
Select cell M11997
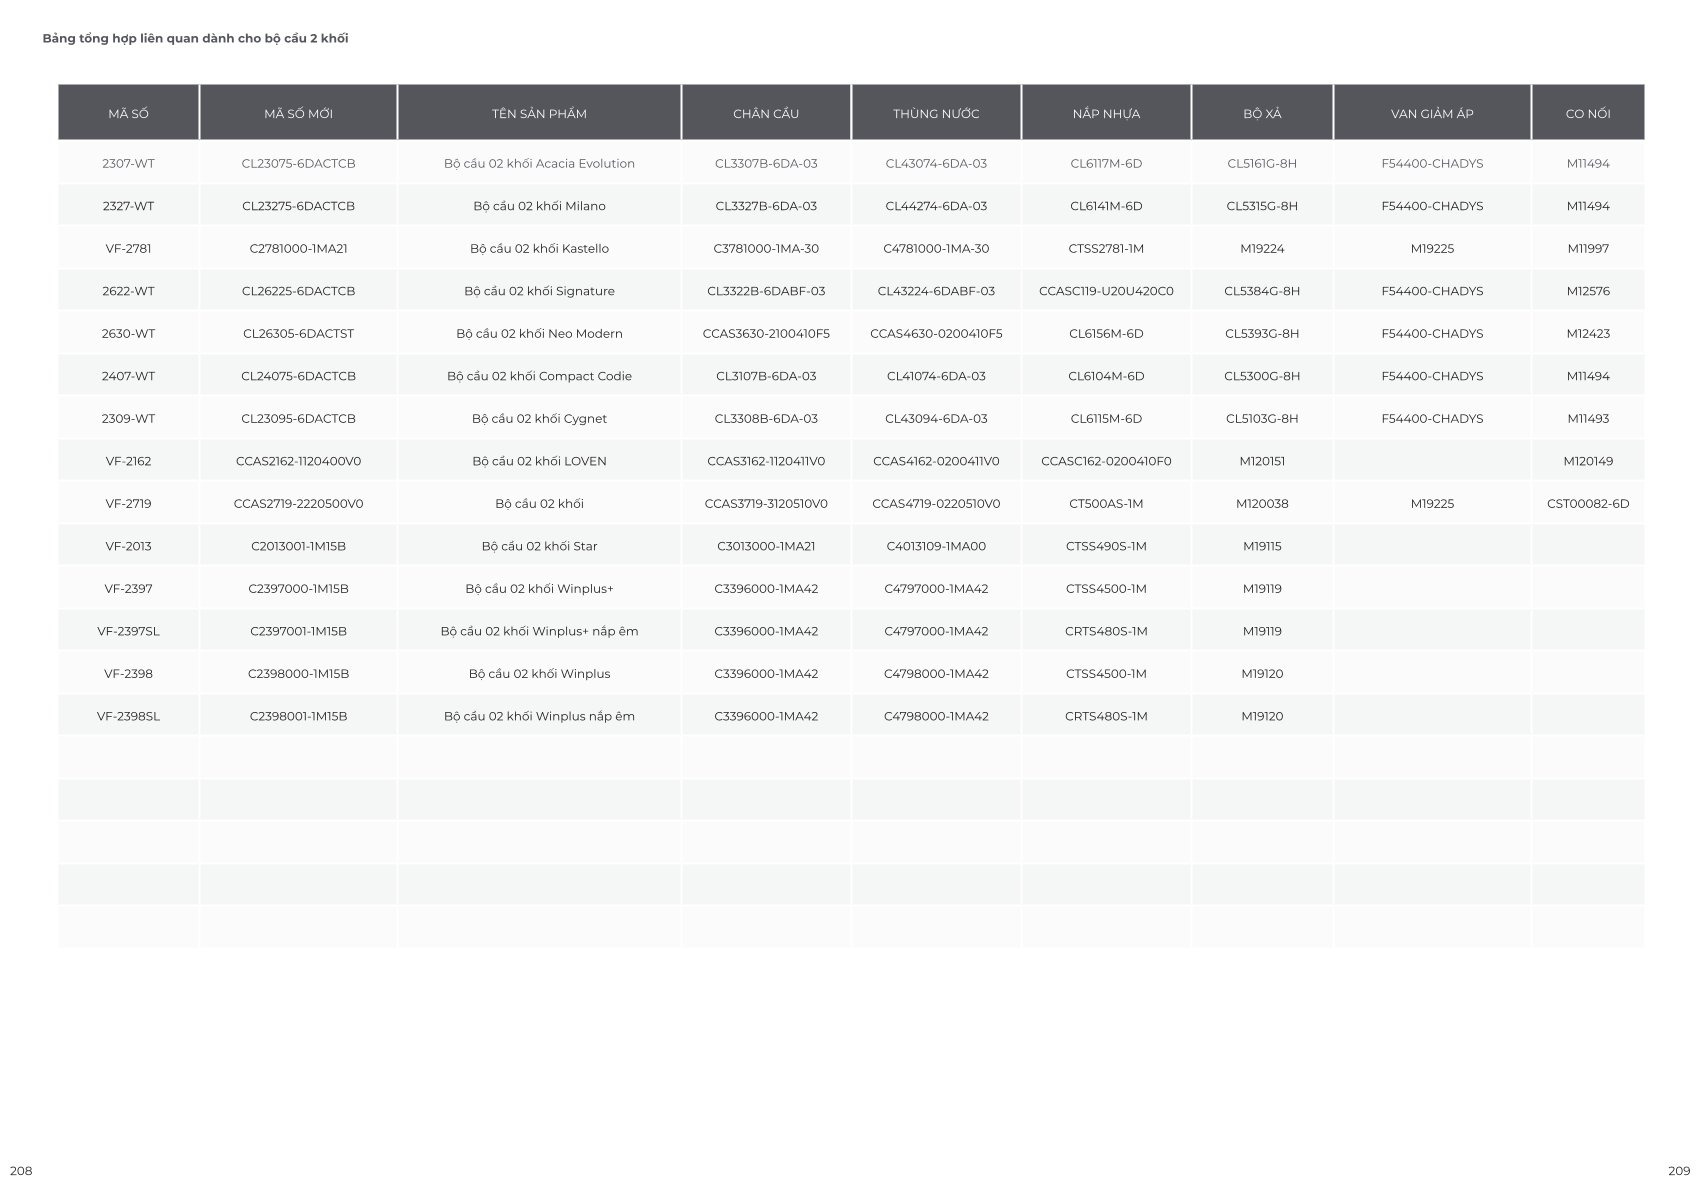[x=1588, y=248]
